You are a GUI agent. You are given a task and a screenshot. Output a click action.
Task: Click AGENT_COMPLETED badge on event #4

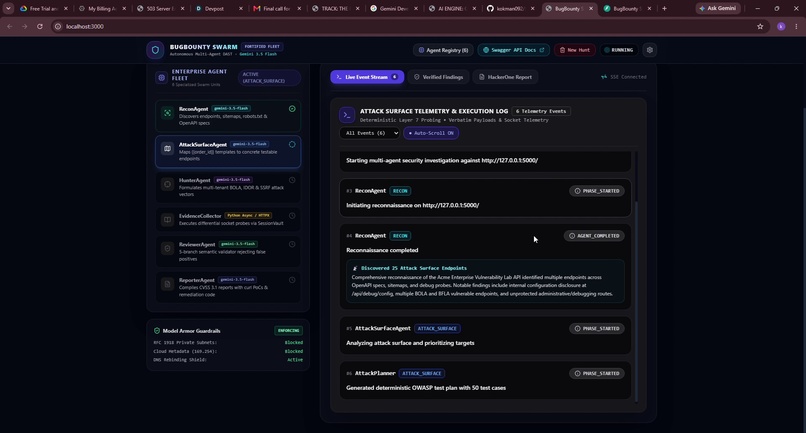[594, 236]
